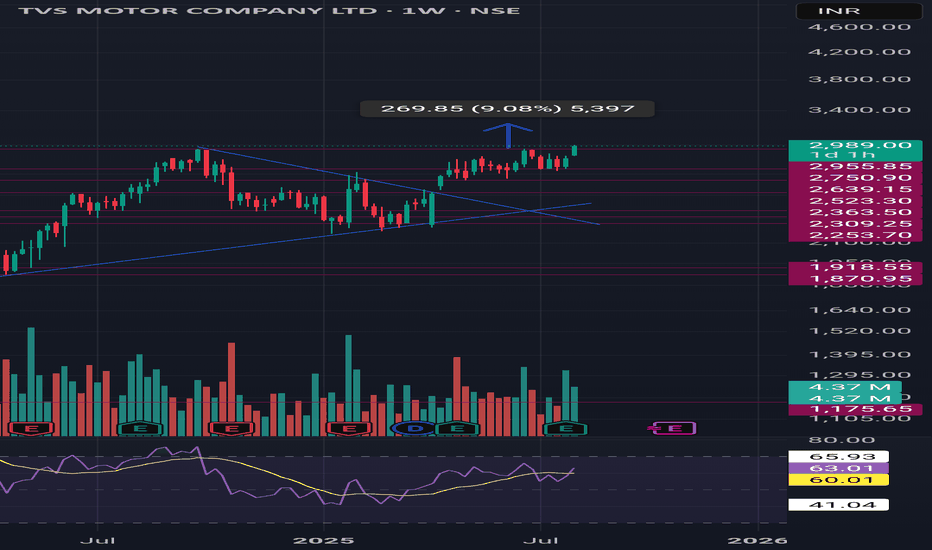Select the descending blue trendline from the peak
This screenshot has height=550, width=932.
pyautogui.click(x=398, y=185)
